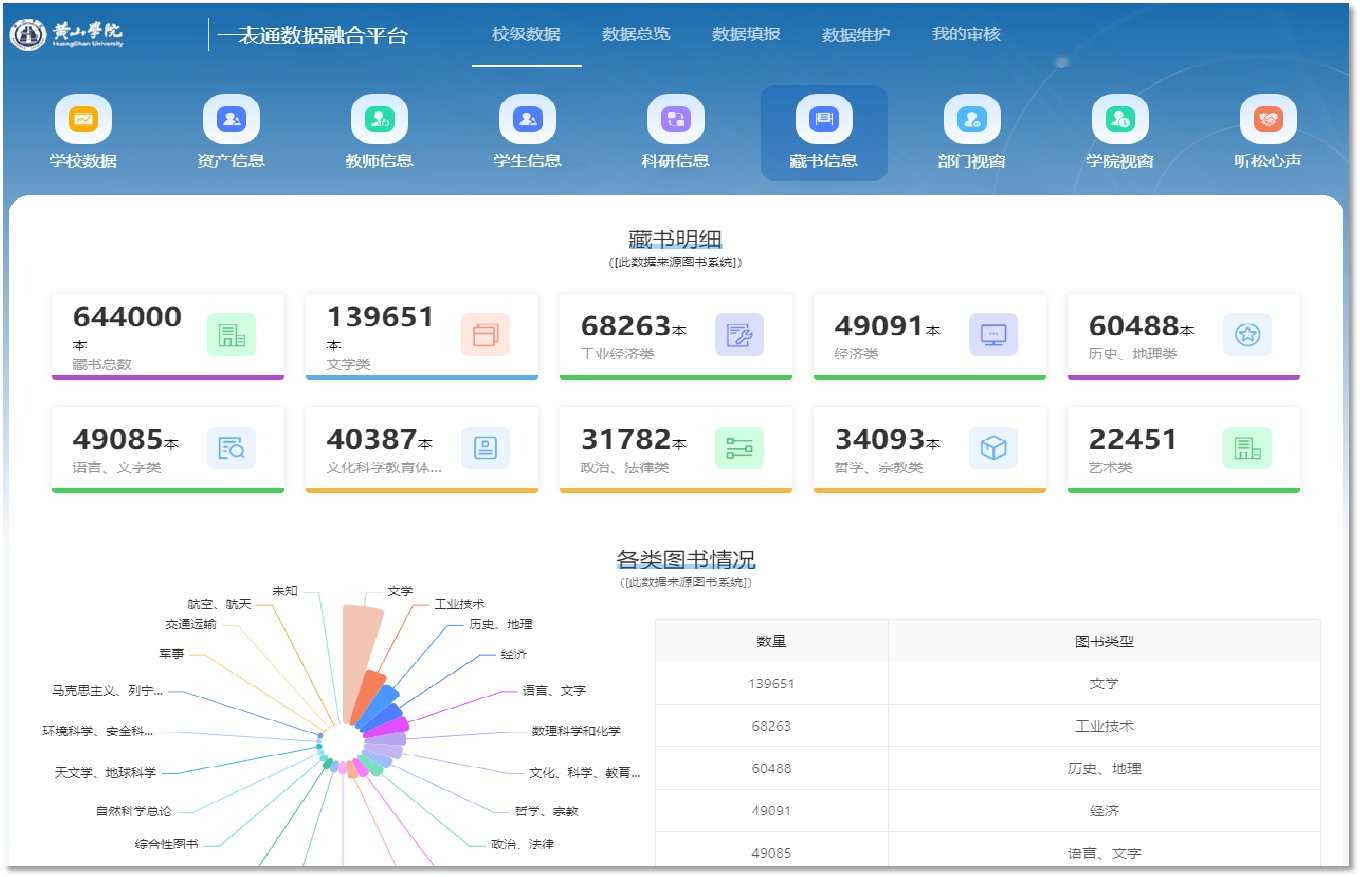Click the 文化科学教育体 card icon
Image resolution: width=1360 pixels, height=877 pixels.
coord(485,449)
